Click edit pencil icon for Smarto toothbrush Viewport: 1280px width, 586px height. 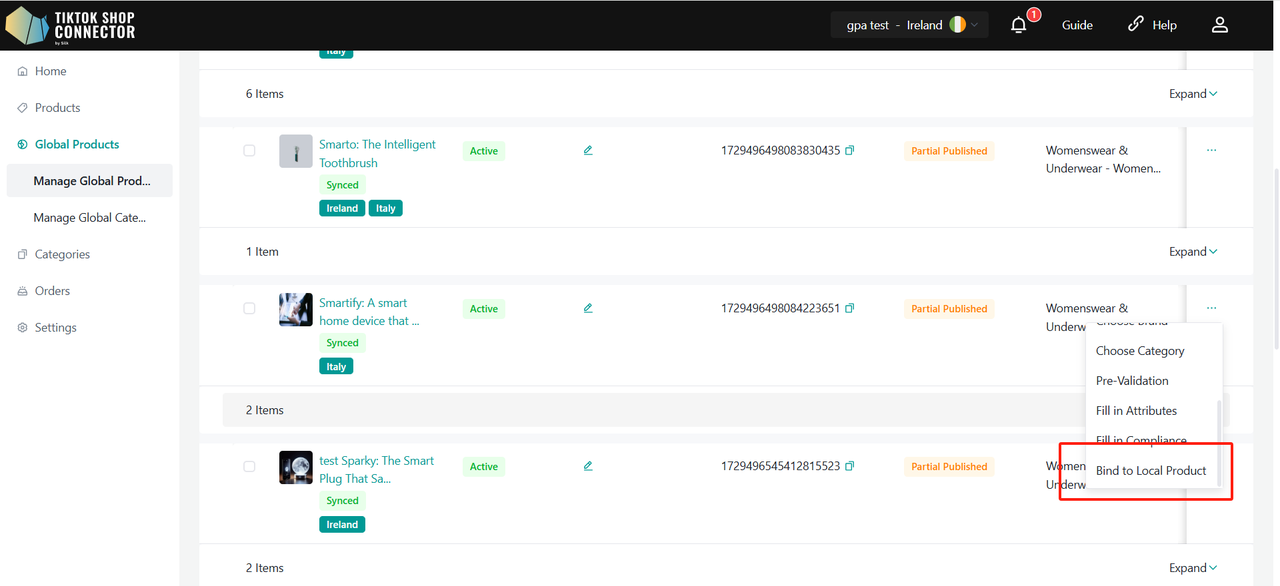tap(588, 151)
